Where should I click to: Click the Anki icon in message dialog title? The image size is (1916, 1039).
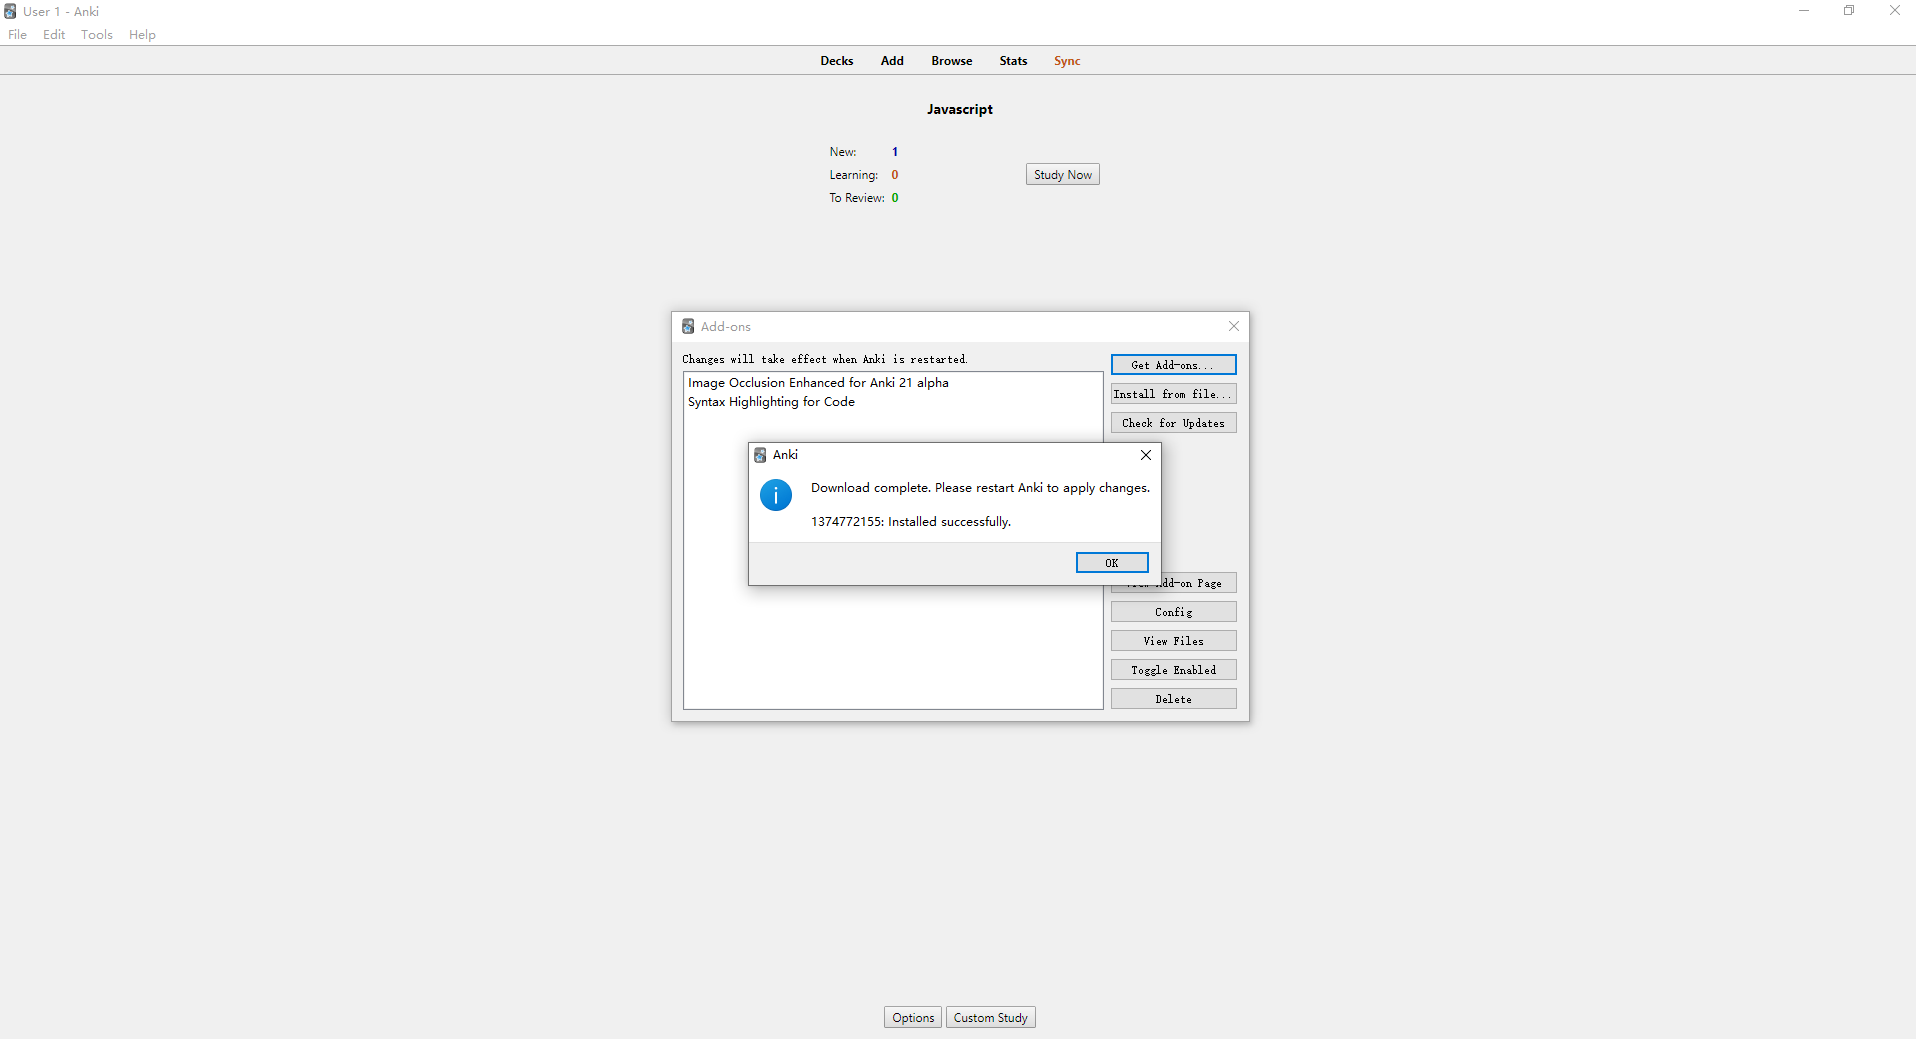pyautogui.click(x=760, y=455)
